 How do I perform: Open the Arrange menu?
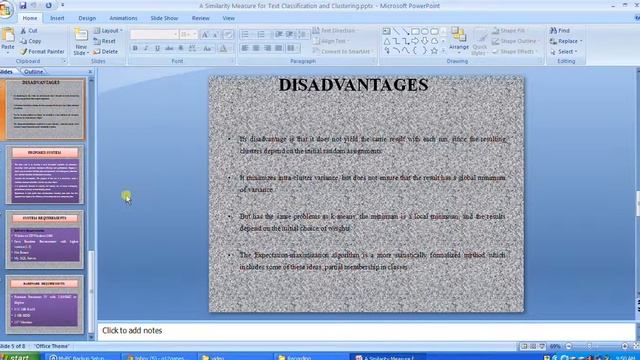(459, 40)
